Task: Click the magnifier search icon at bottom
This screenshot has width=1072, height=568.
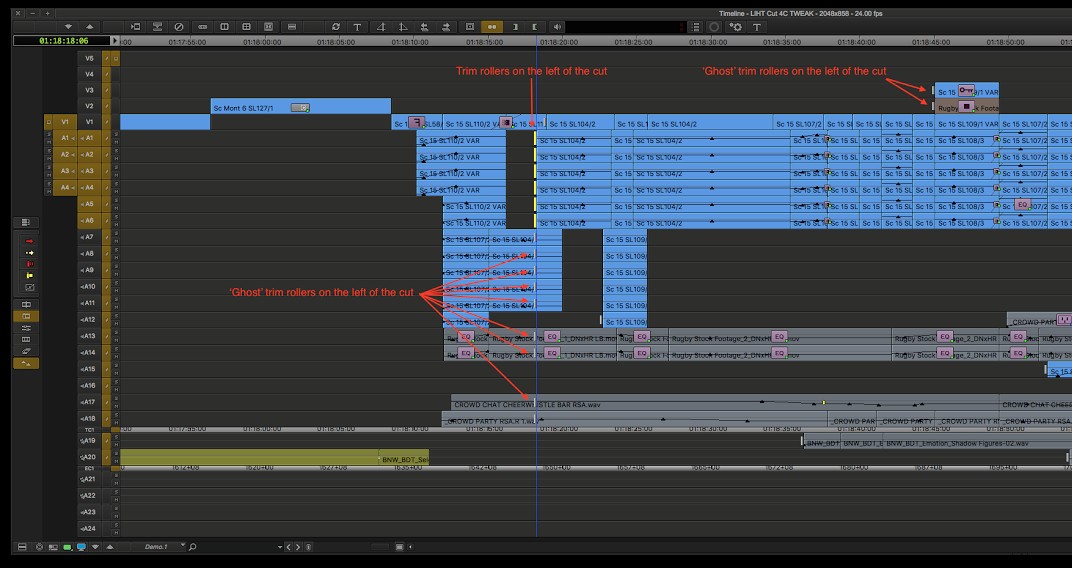Action: tap(193, 547)
